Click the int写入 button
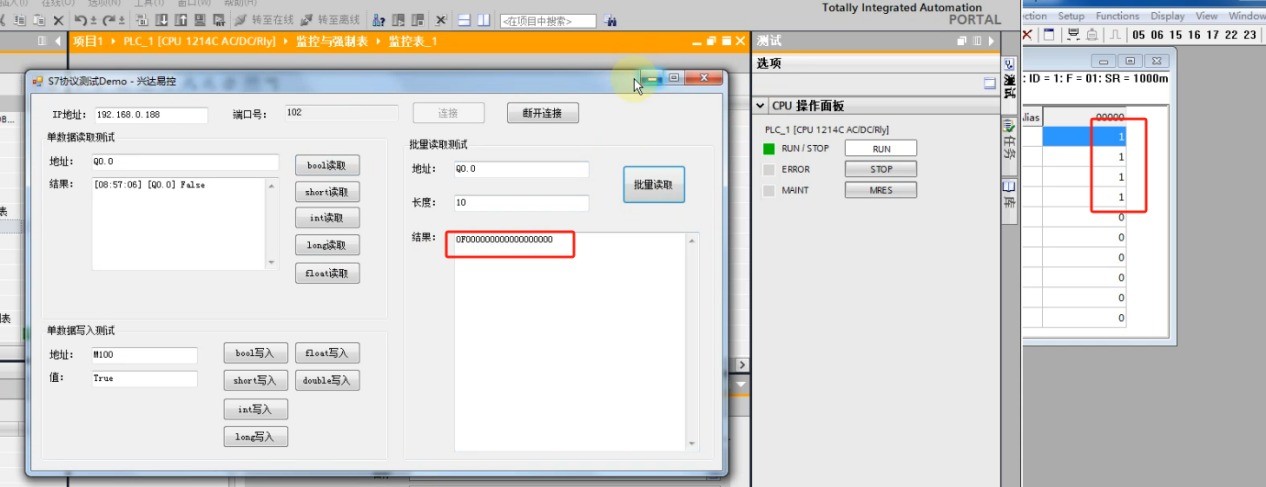This screenshot has width=1266, height=487. (256, 409)
